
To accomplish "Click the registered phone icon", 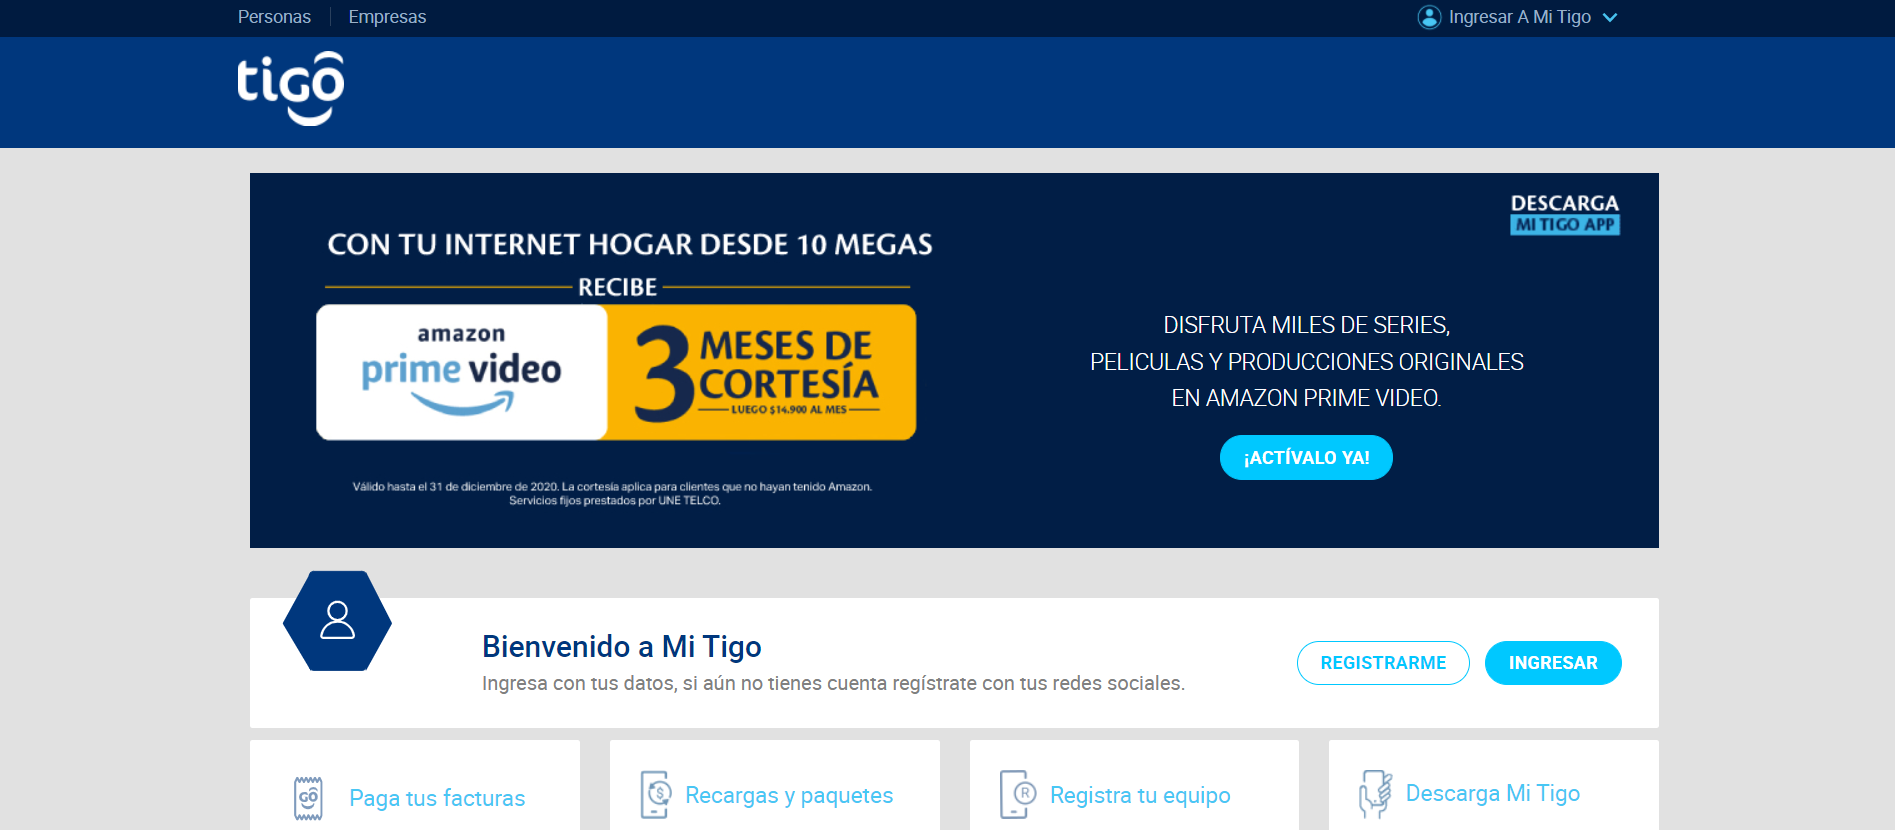I will [x=1018, y=795].
